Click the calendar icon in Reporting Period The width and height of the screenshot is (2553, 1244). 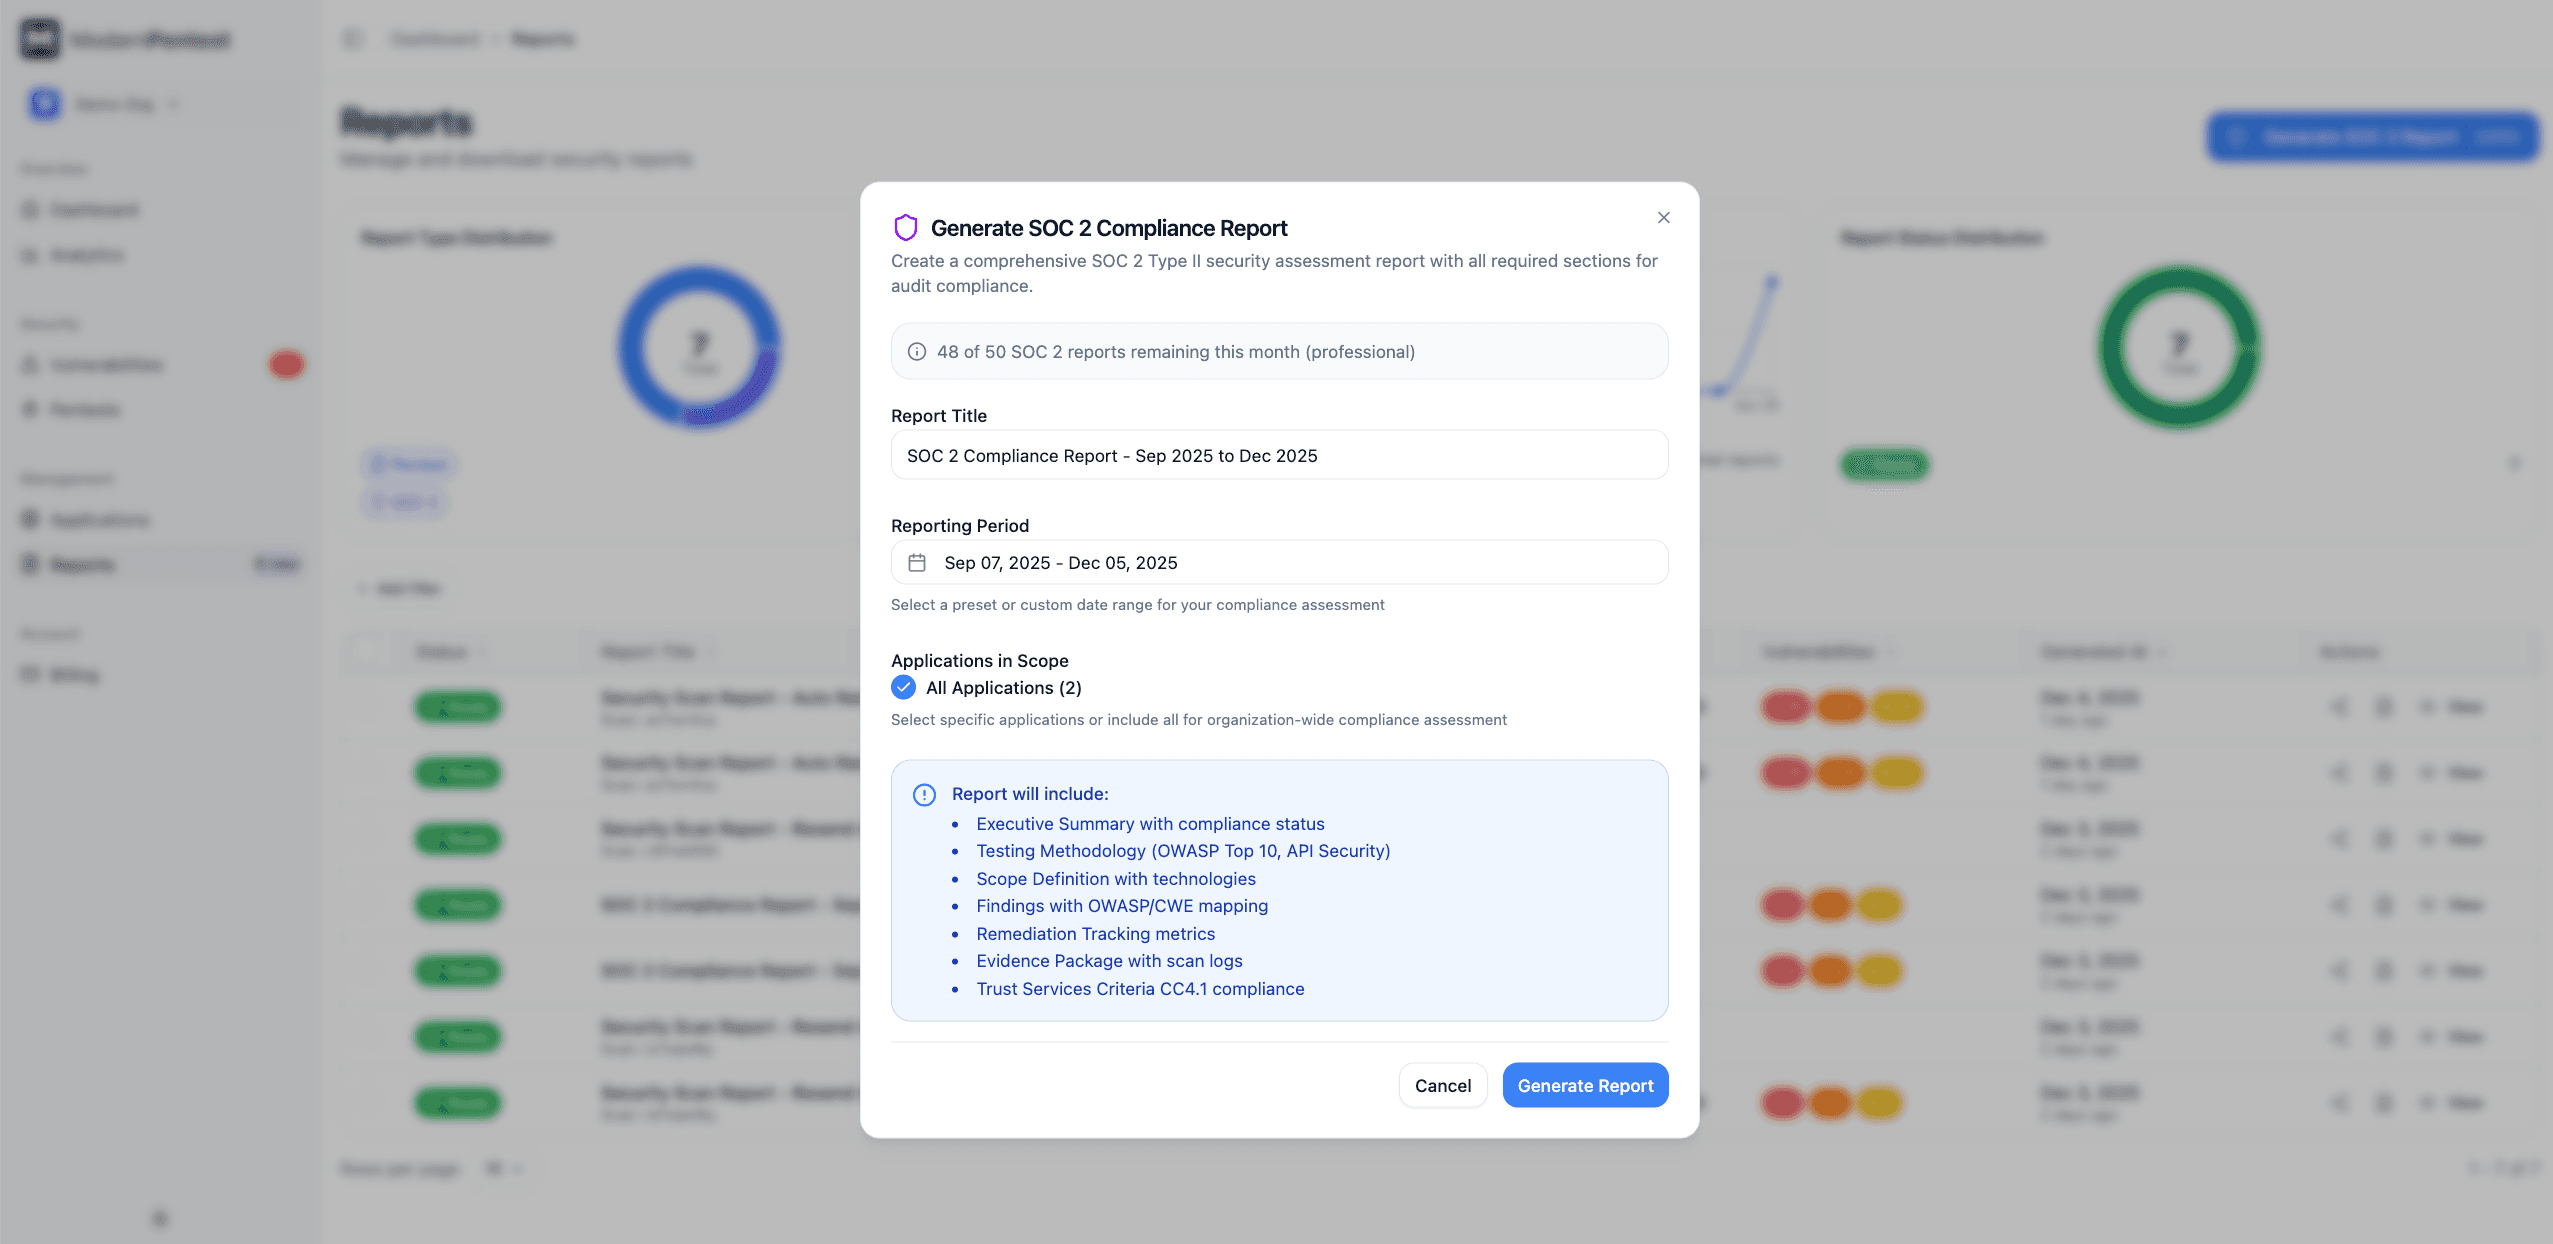tap(917, 563)
